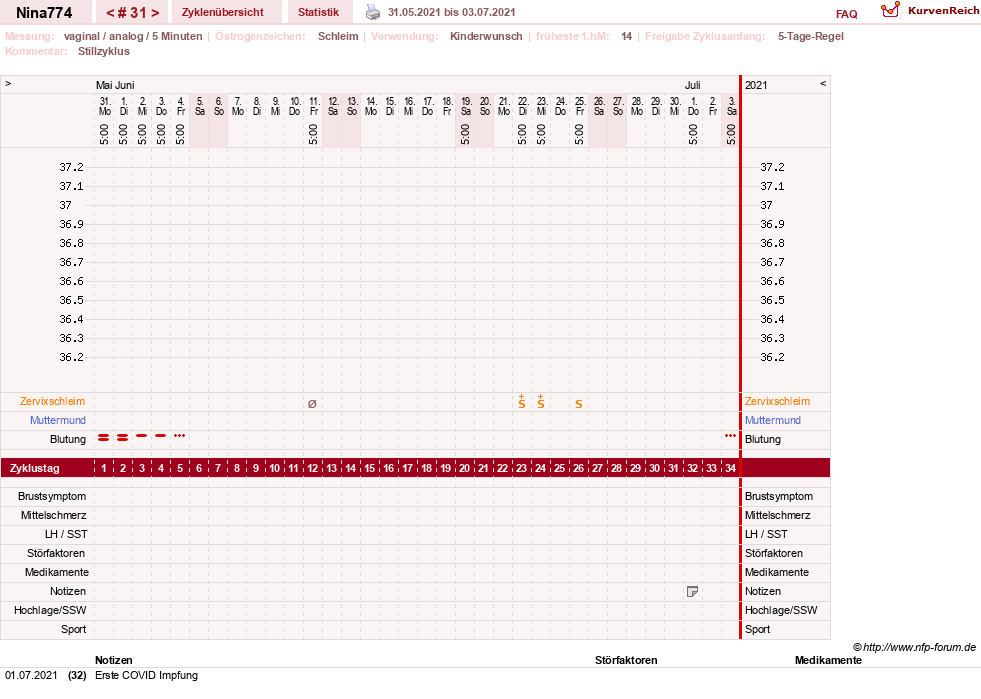Click the date header 22. Di
Screen dimensions: 981x699
point(522,106)
